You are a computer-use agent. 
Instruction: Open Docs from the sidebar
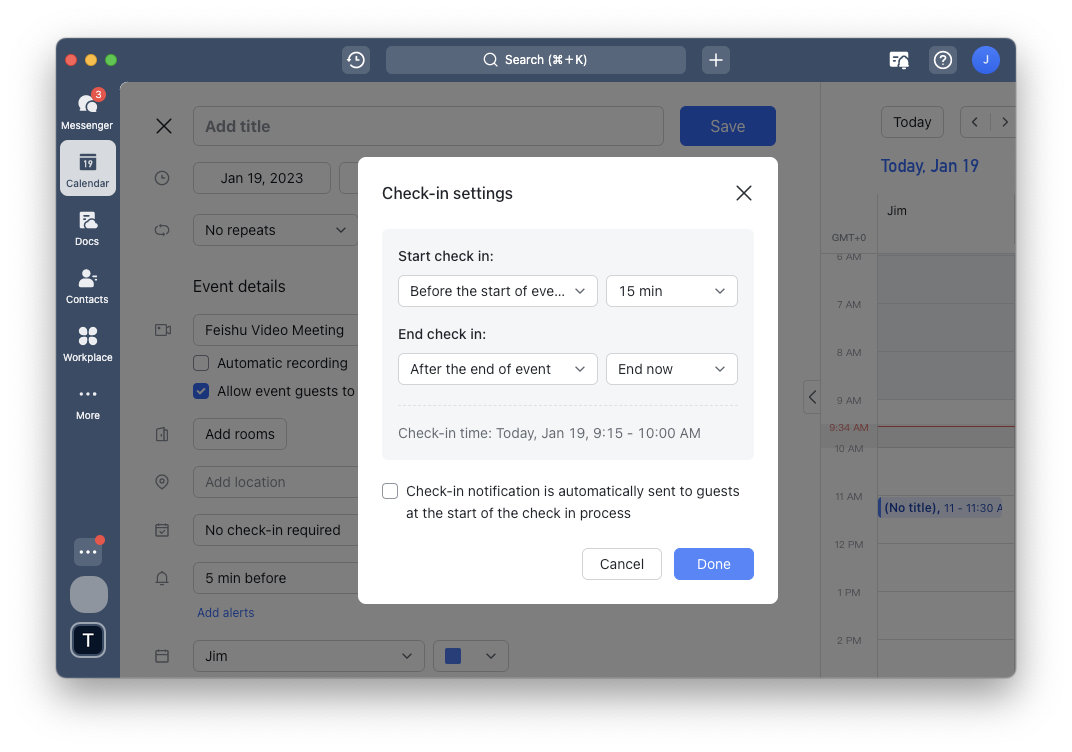[87, 227]
